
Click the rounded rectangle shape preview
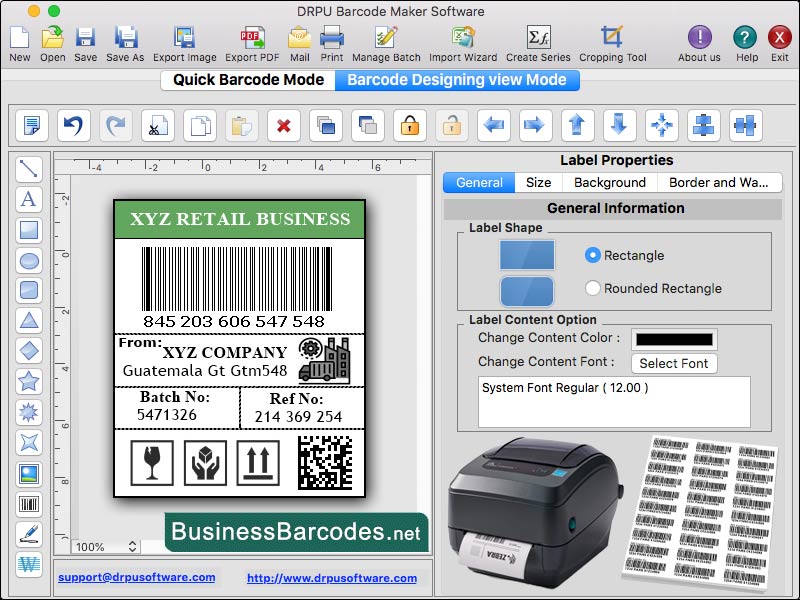[x=527, y=291]
